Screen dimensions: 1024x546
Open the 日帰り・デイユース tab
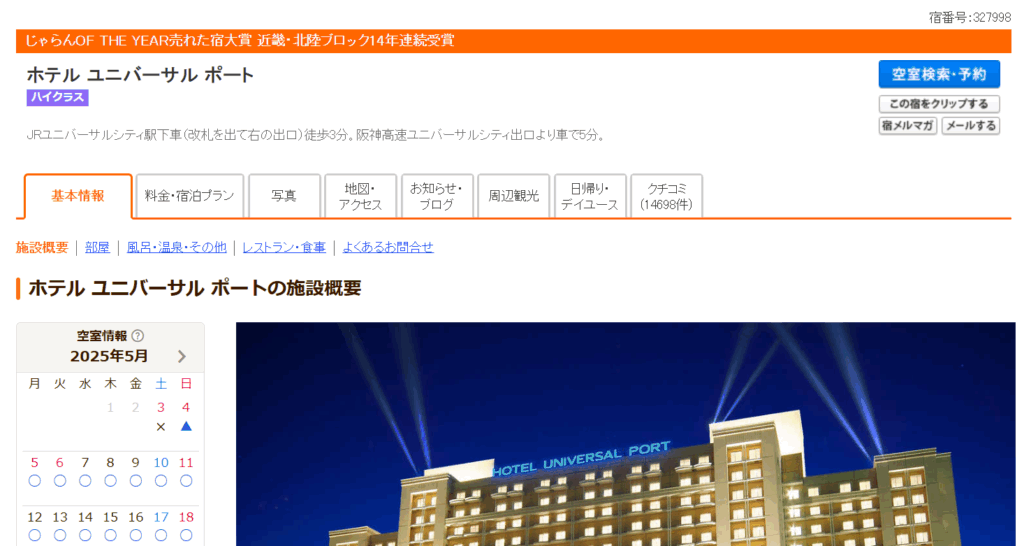(590, 196)
